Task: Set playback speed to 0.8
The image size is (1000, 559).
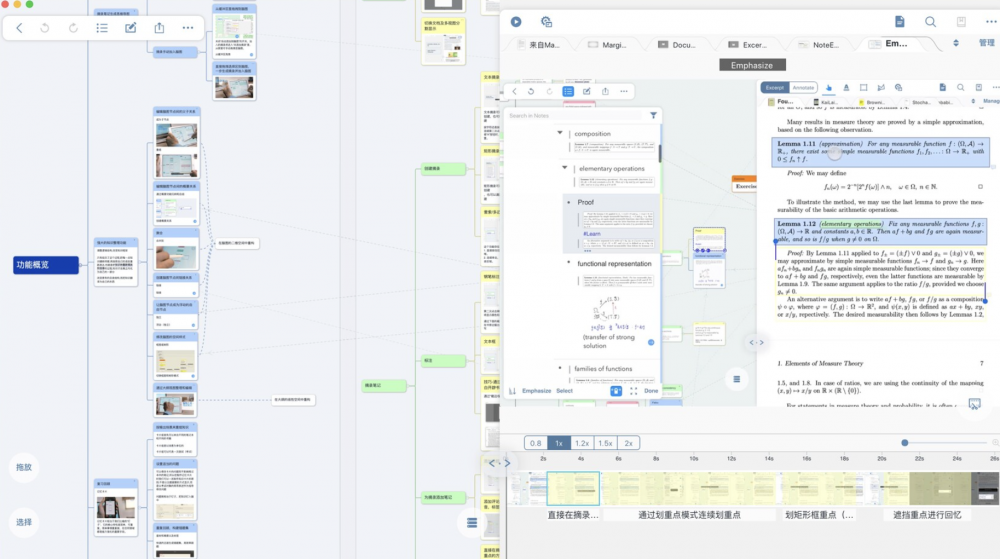Action: tap(536, 443)
